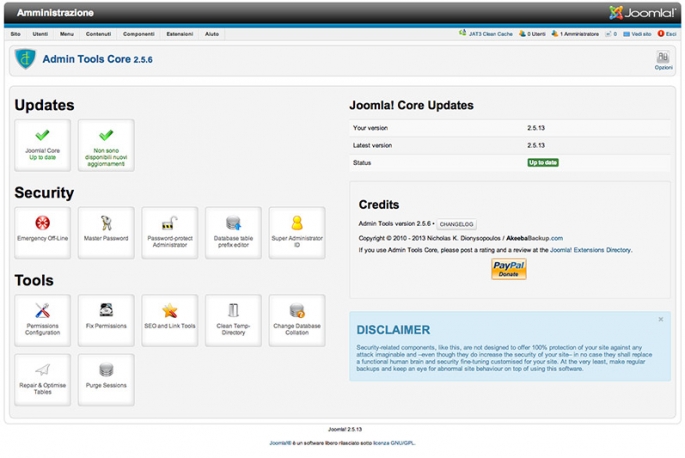685x458 pixels.
Task: Open Permissions Configuration tool
Action: coord(43,319)
